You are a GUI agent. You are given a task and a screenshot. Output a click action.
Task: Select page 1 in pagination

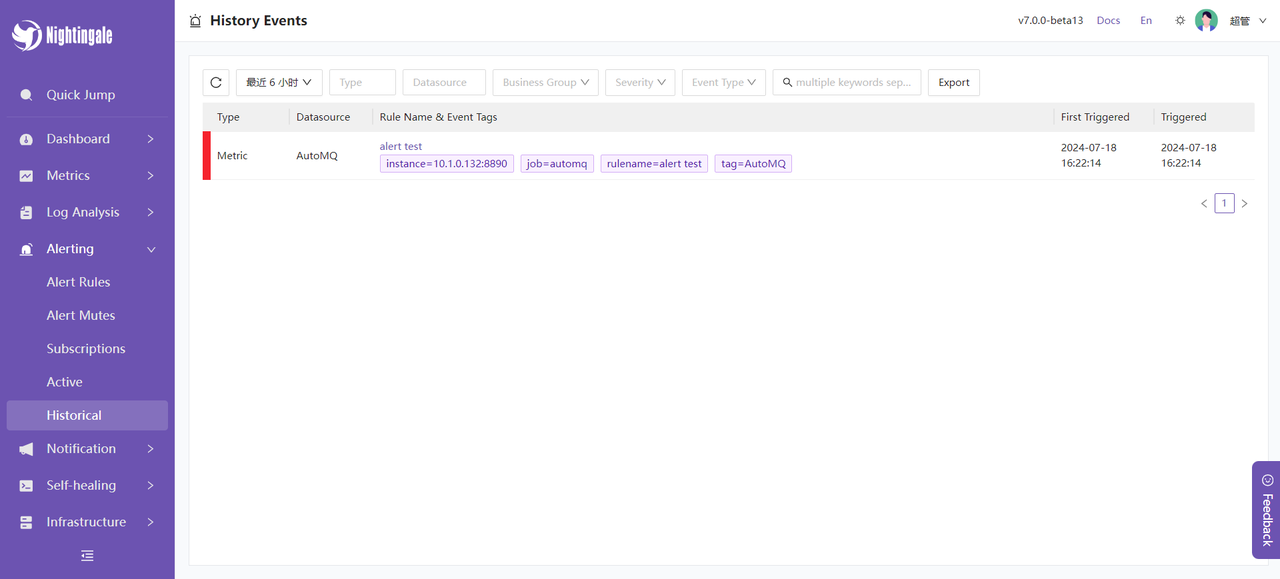click(x=1224, y=204)
